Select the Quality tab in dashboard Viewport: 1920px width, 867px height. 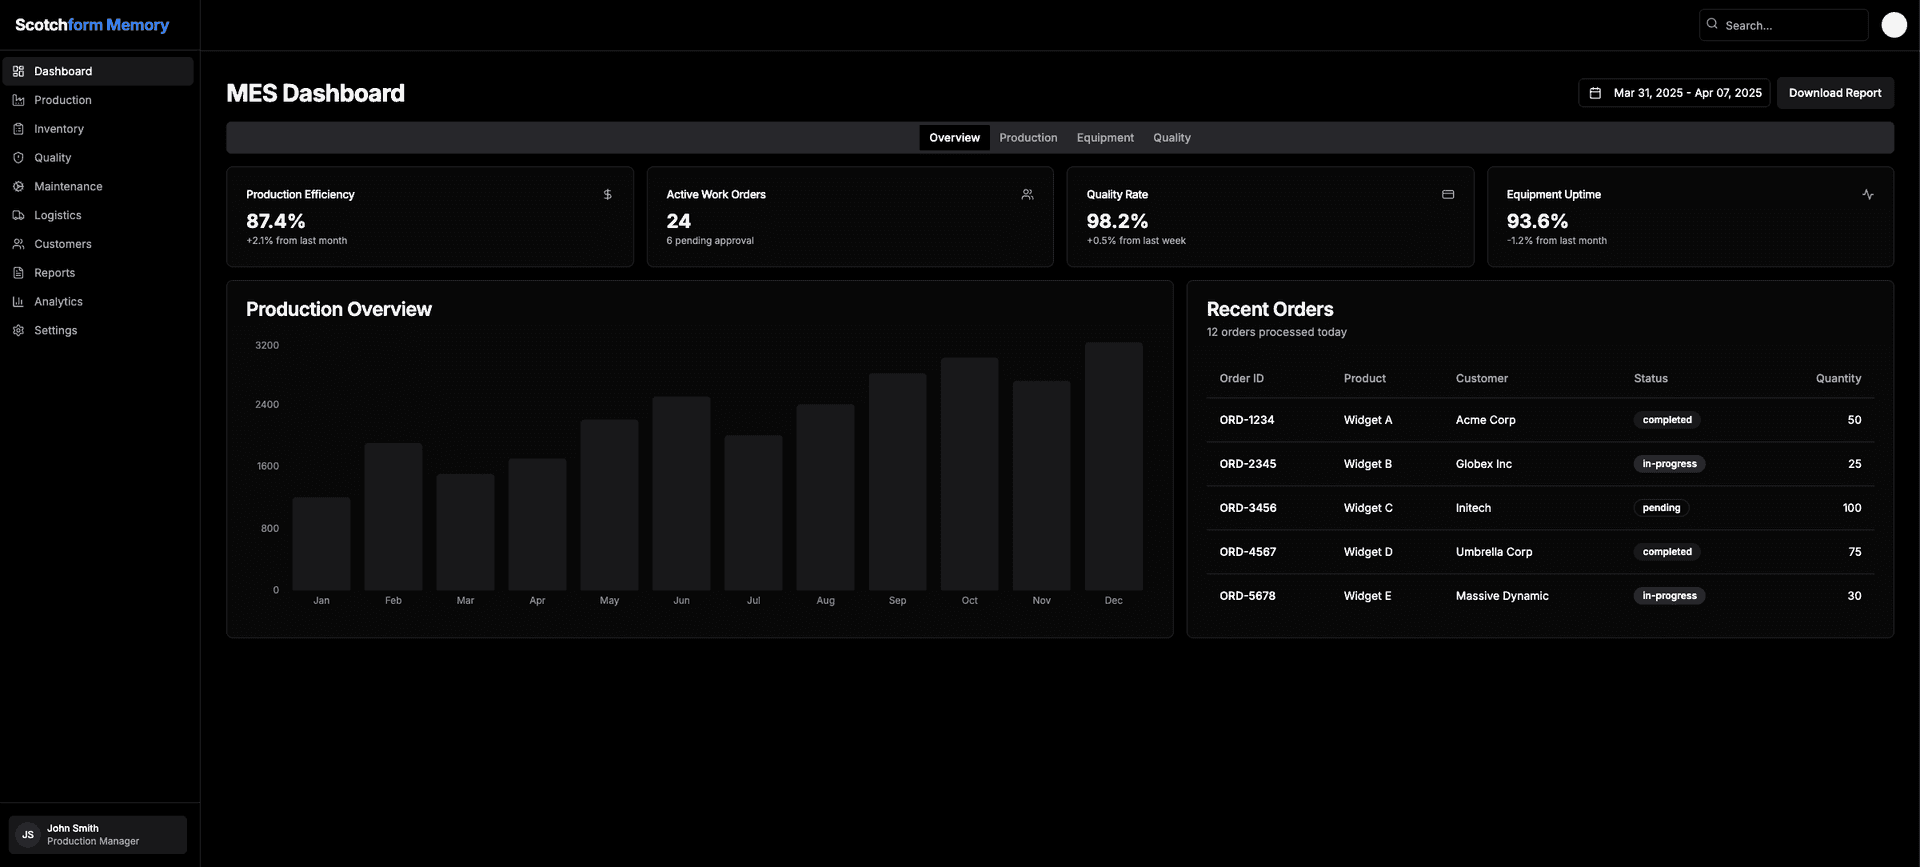(1172, 138)
